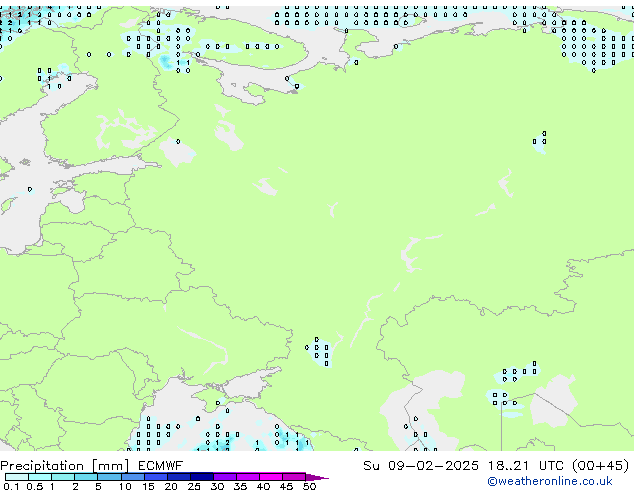Click the ECMWF model label
Viewport: 634px width, 490px height.
tap(161, 466)
